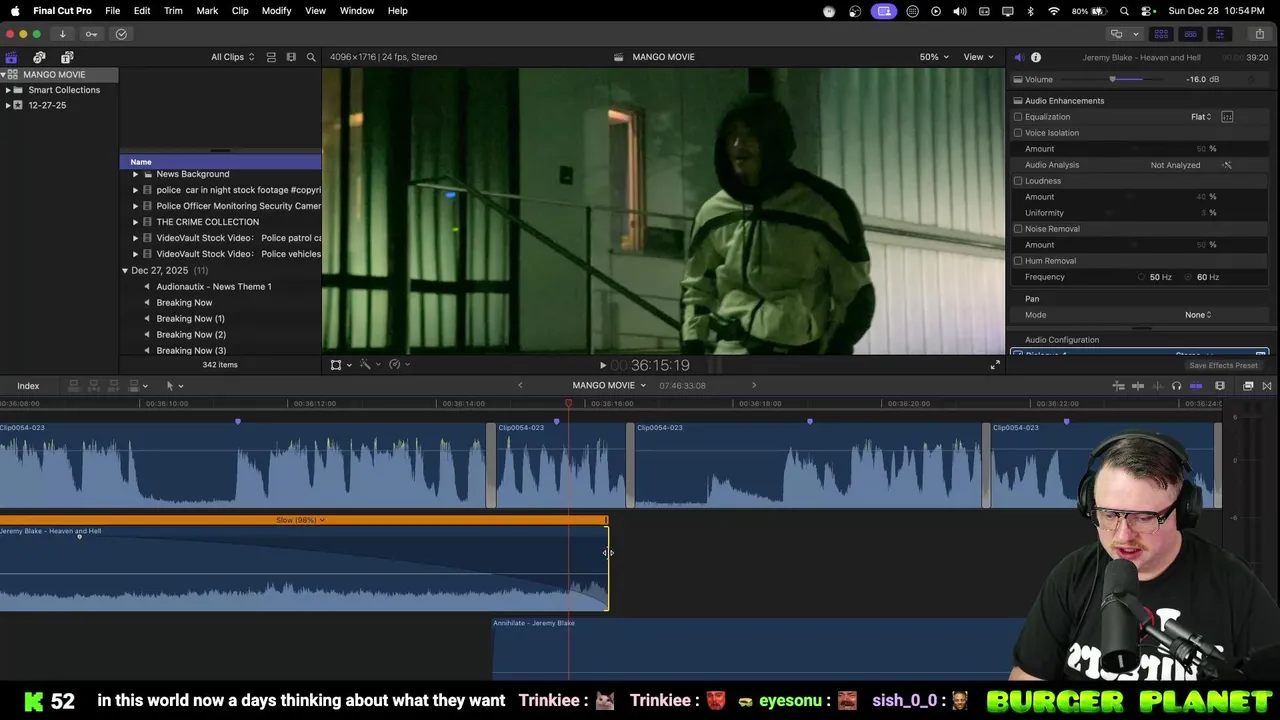The width and height of the screenshot is (1280, 720).
Task: Open timeline clip appearance filmstrip button
Action: [1220, 386]
